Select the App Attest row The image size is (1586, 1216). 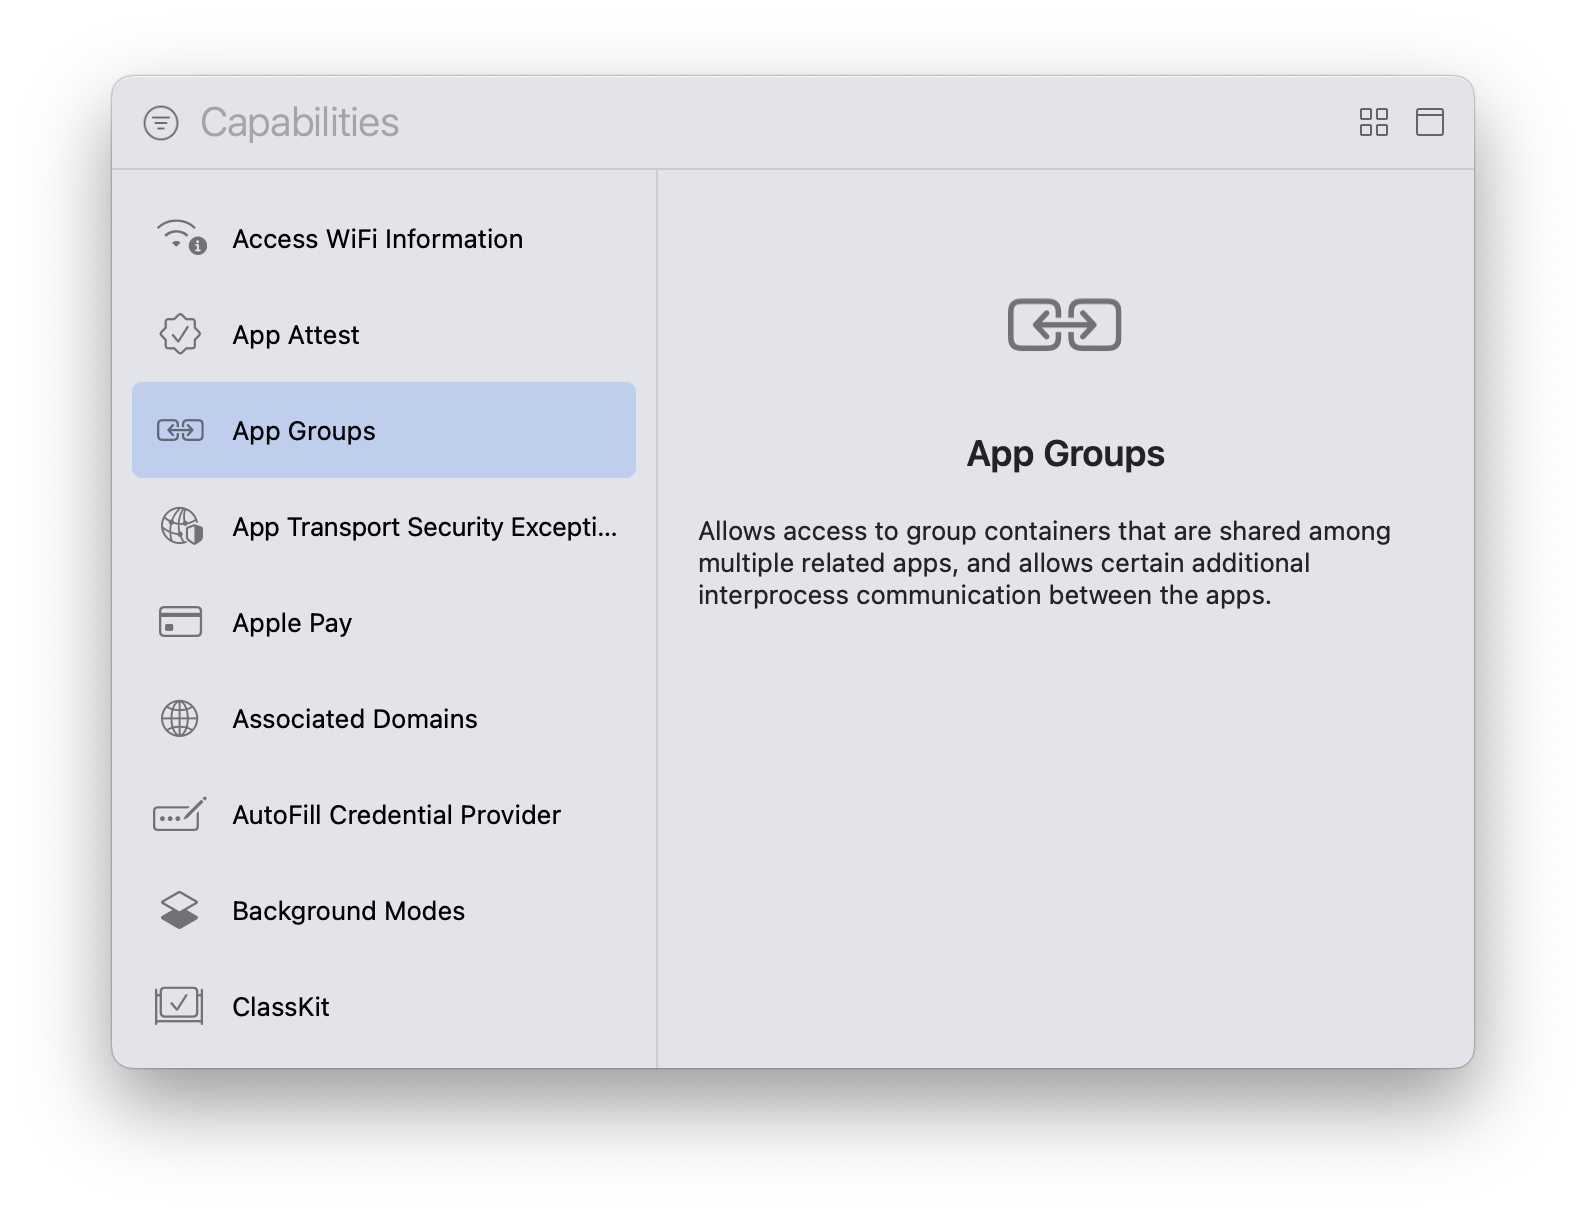(x=384, y=334)
